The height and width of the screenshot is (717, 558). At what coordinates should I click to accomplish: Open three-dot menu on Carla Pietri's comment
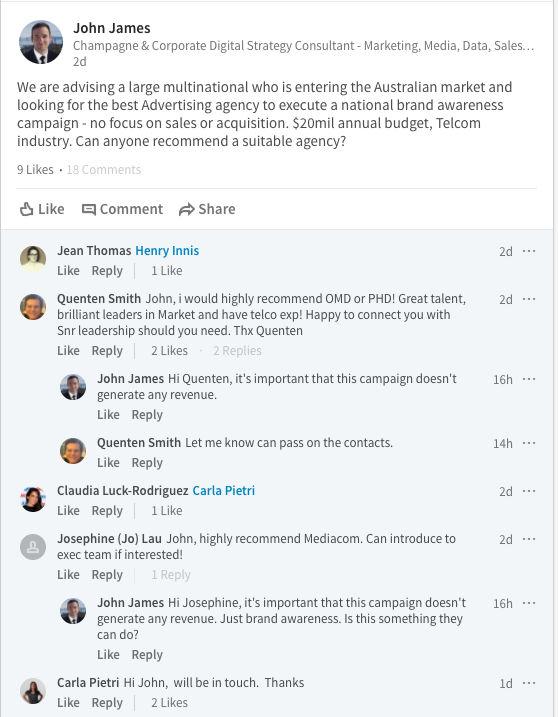(529, 683)
